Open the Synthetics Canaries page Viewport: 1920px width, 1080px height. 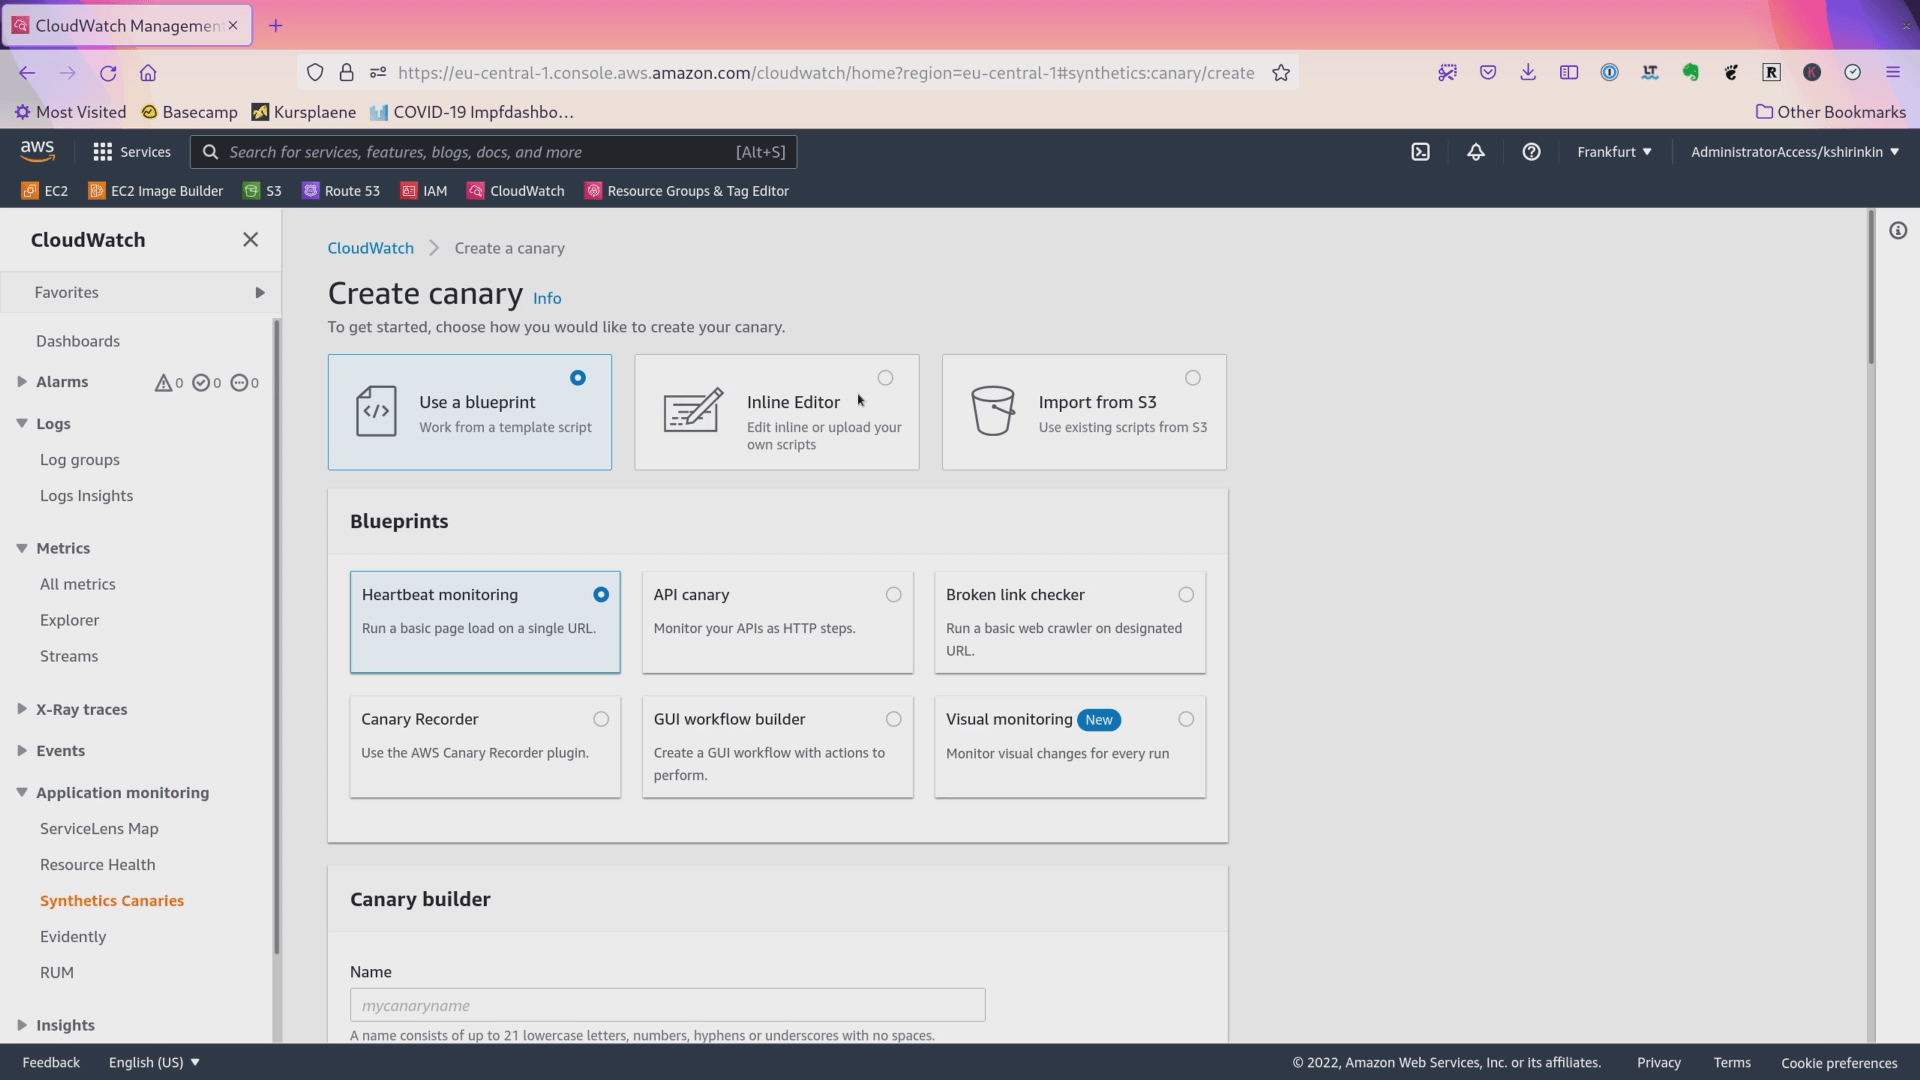pos(112,899)
